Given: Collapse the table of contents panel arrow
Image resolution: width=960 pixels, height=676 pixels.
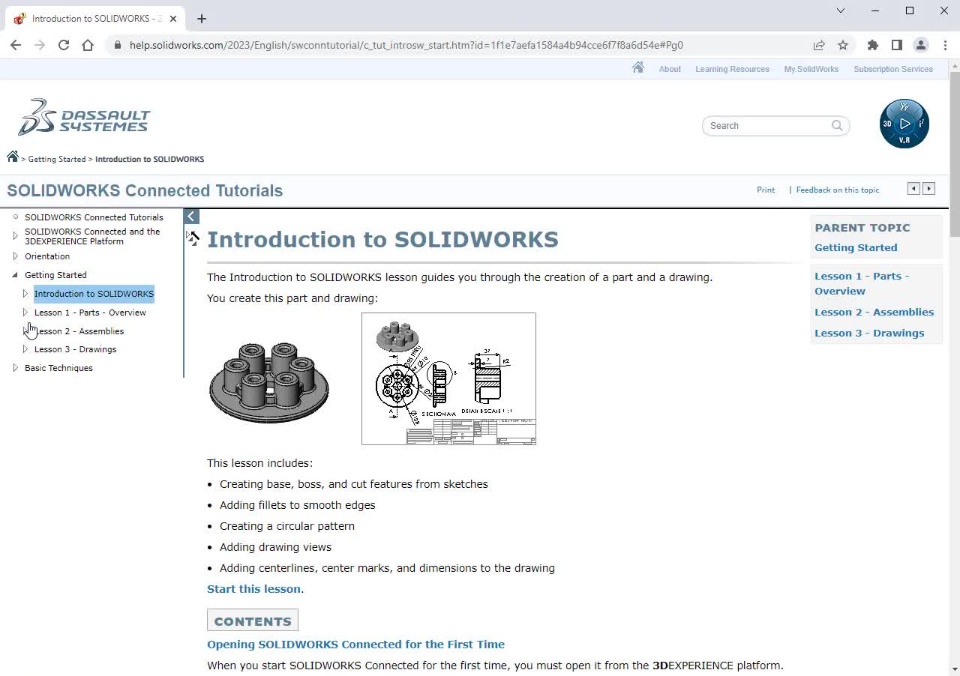Looking at the screenshot, I should click(191, 216).
